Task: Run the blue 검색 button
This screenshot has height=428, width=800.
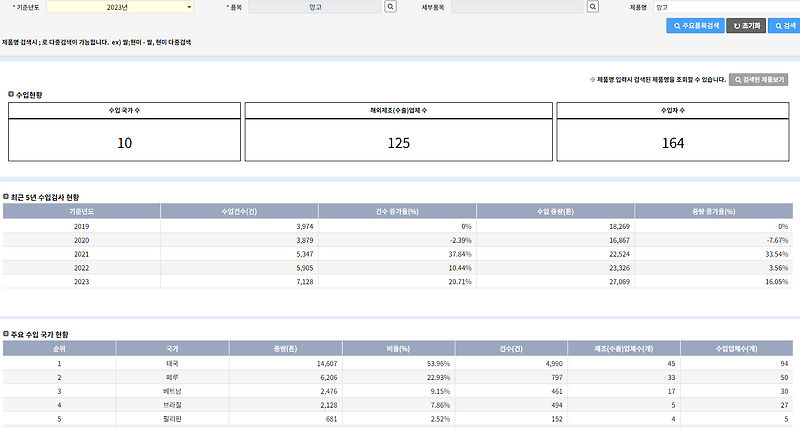Action: coord(784,26)
